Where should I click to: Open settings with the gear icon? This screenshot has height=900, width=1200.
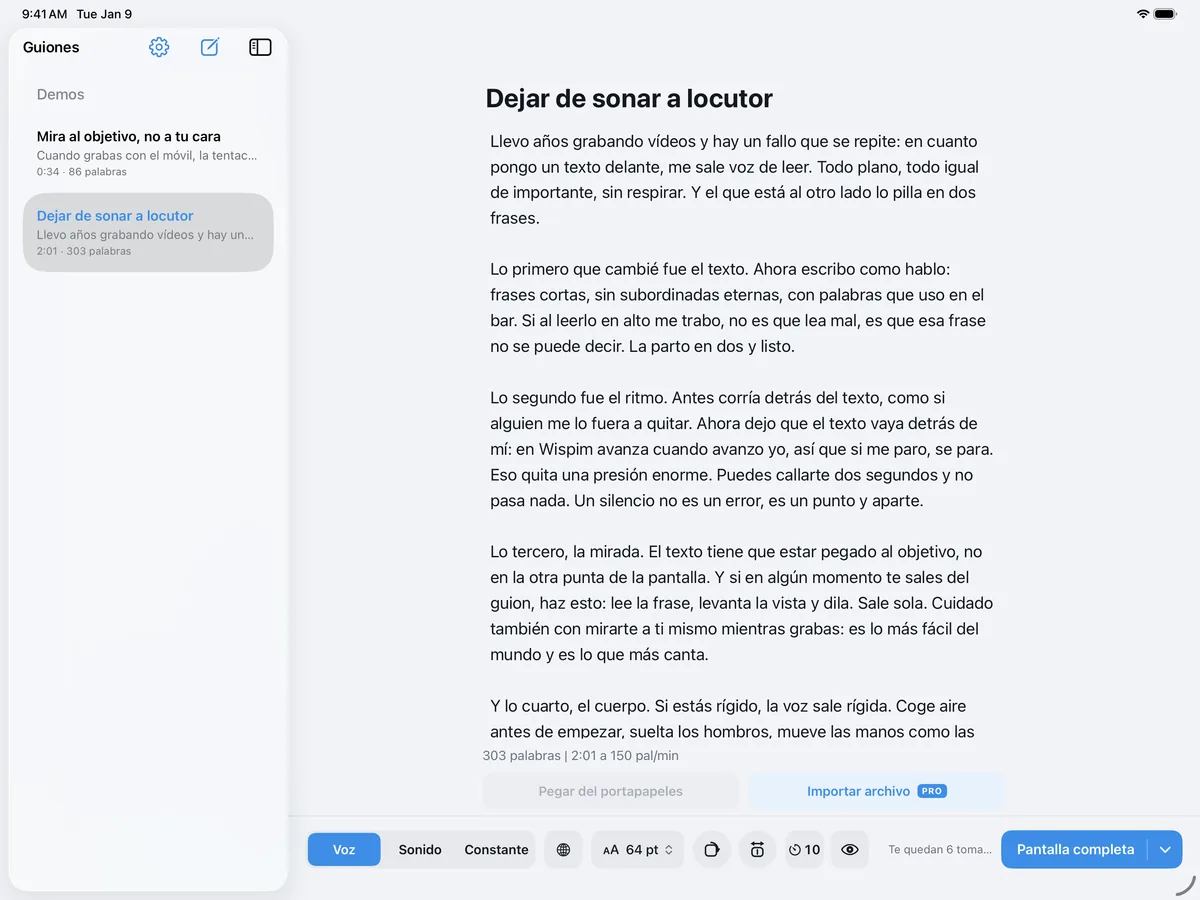(x=159, y=47)
